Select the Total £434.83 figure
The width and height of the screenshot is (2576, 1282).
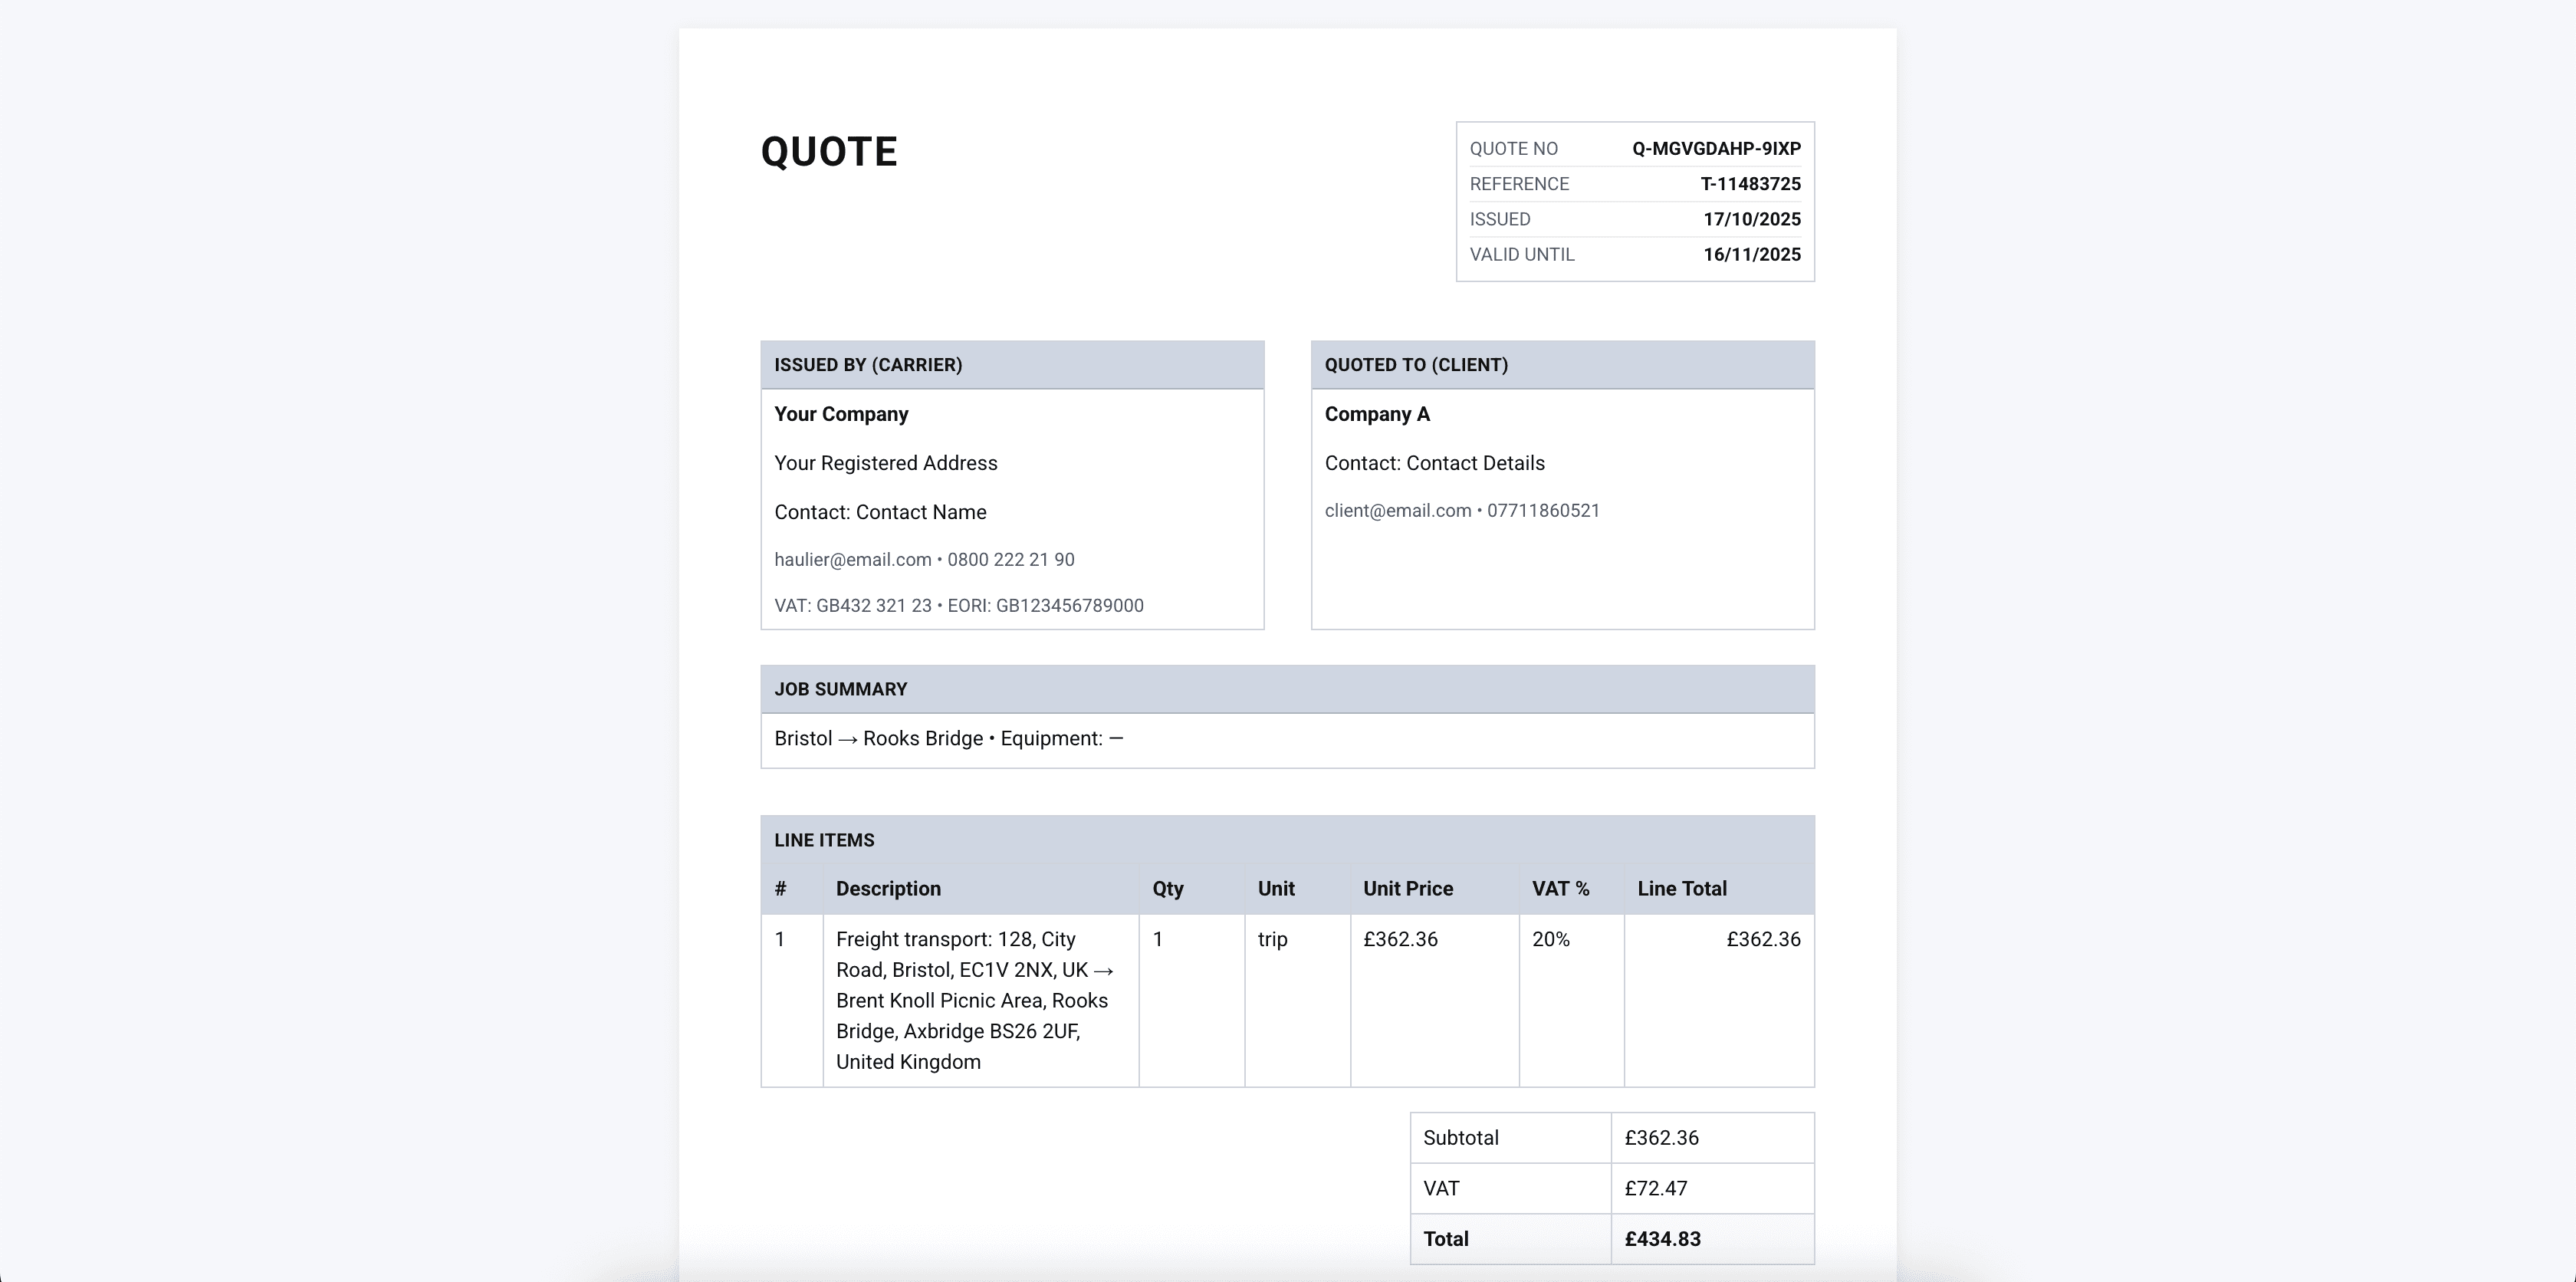tap(1663, 1238)
